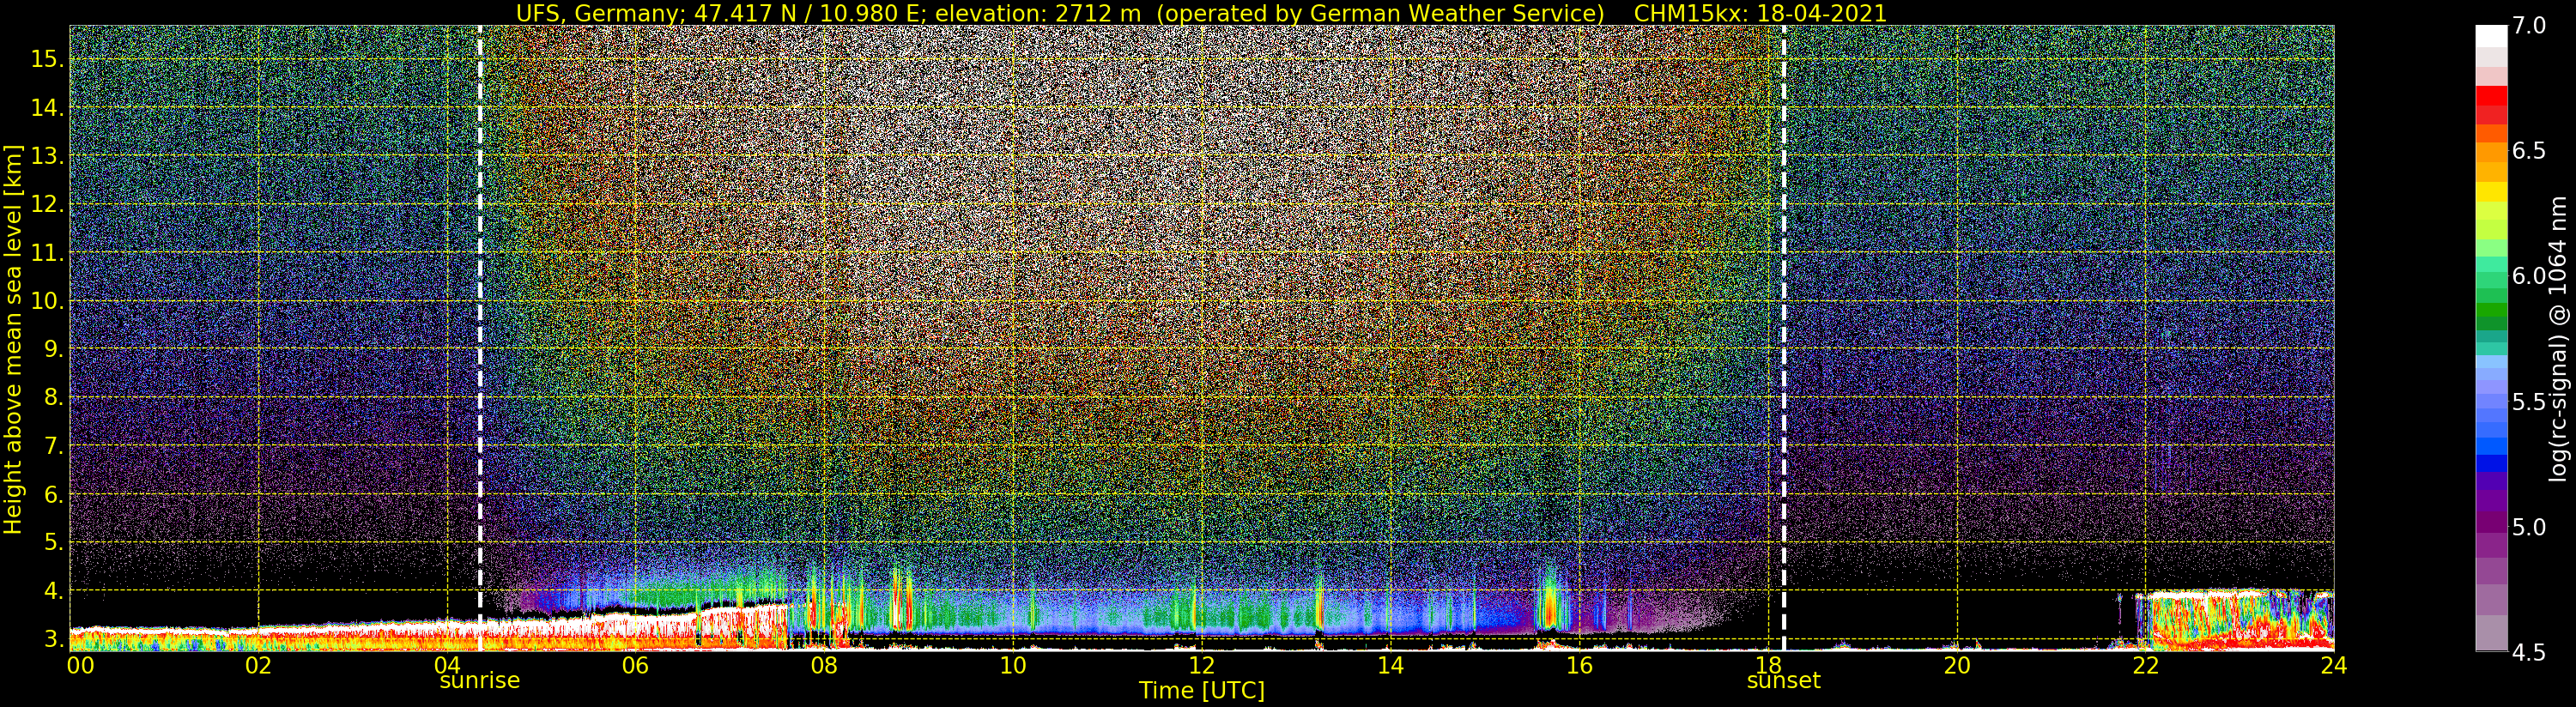The height and width of the screenshot is (707, 2576).
Task: Click the "7.0" colorbar tick value
Action: click(2528, 26)
